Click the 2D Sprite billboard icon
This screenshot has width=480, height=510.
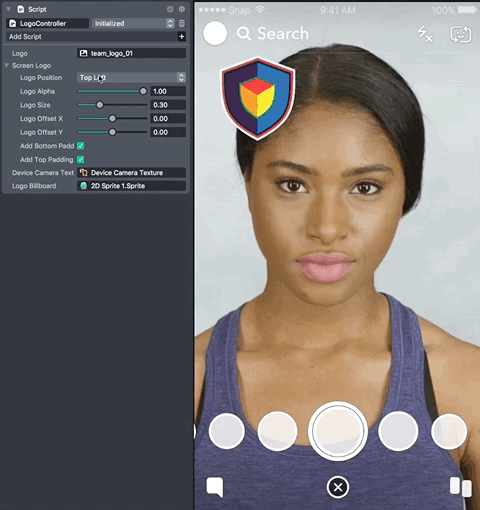coord(83,186)
